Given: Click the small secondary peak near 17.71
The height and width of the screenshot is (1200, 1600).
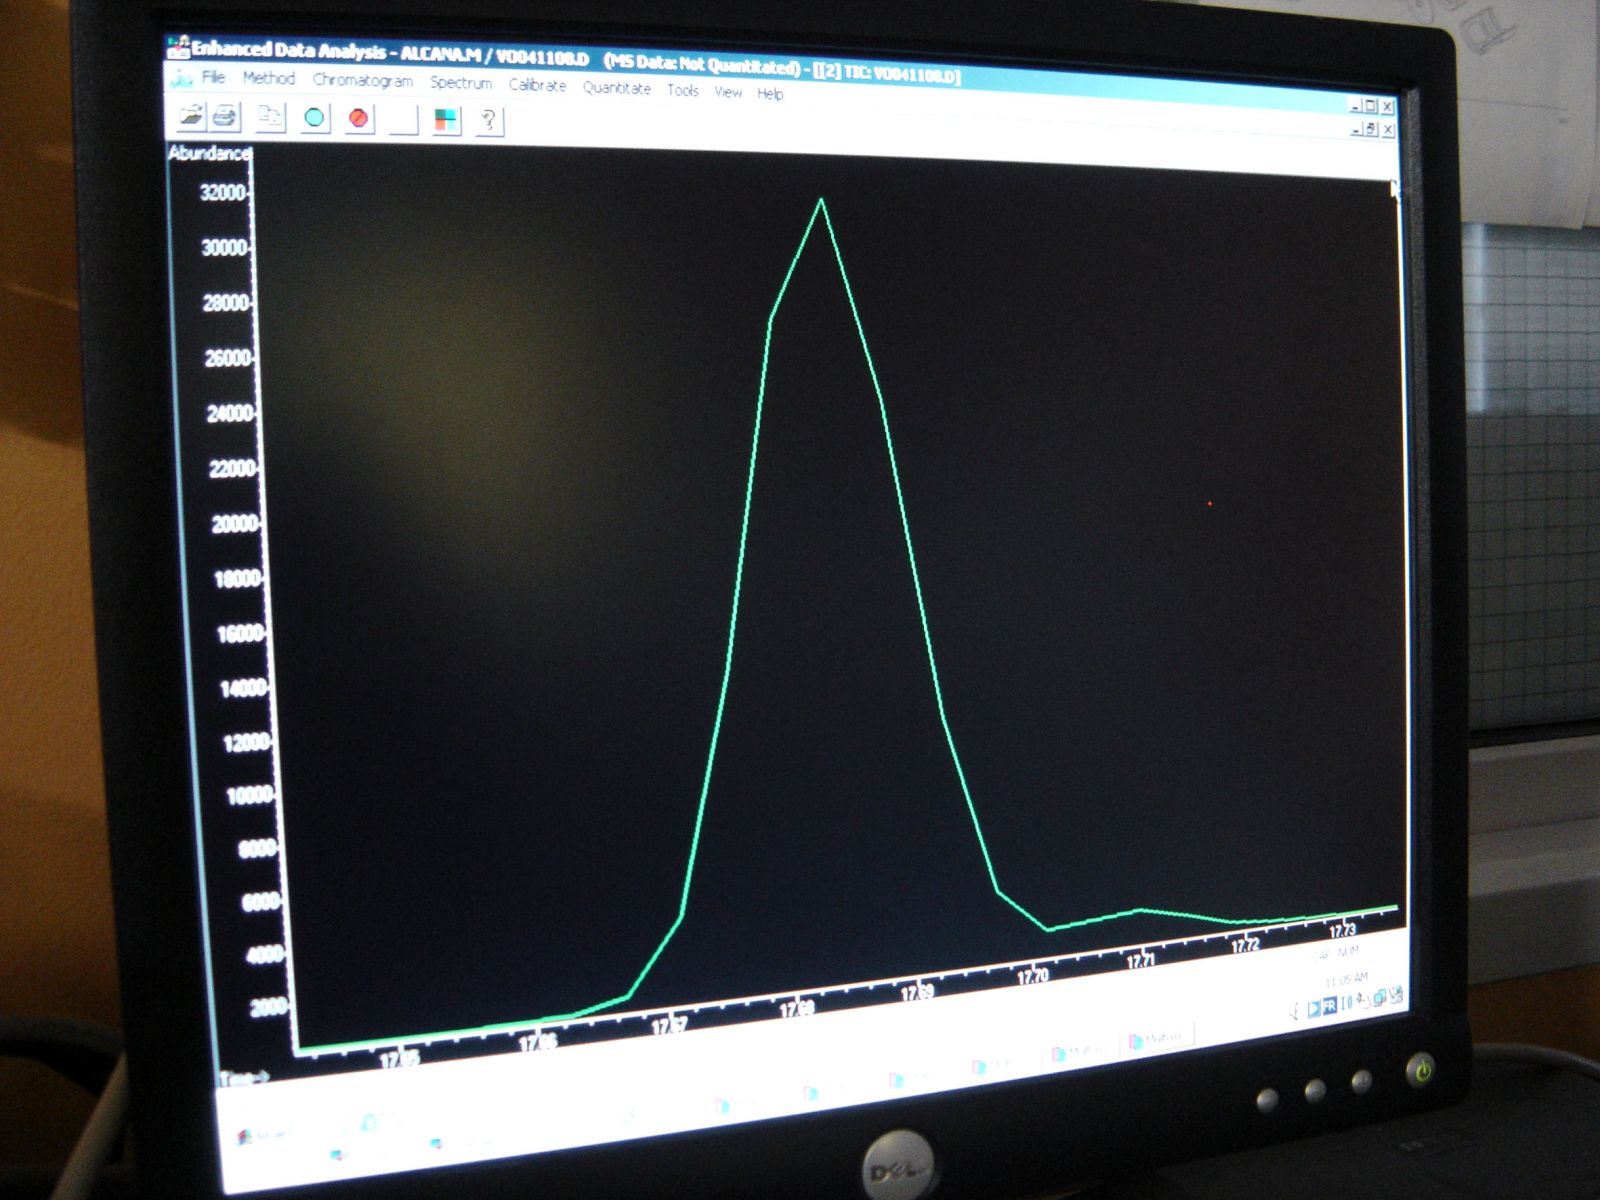Looking at the screenshot, I should point(1140,911).
